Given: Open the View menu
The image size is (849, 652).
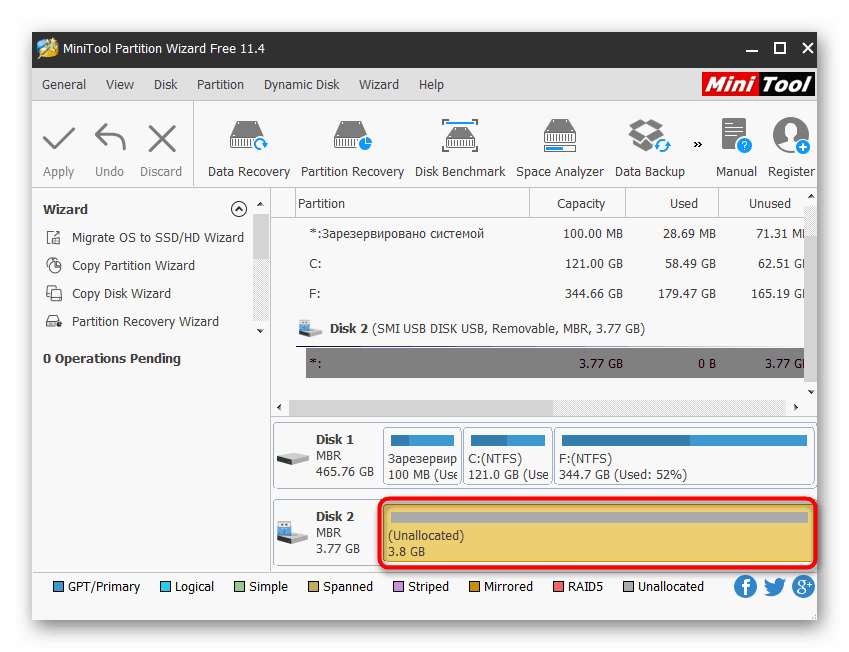Looking at the screenshot, I should tap(120, 84).
